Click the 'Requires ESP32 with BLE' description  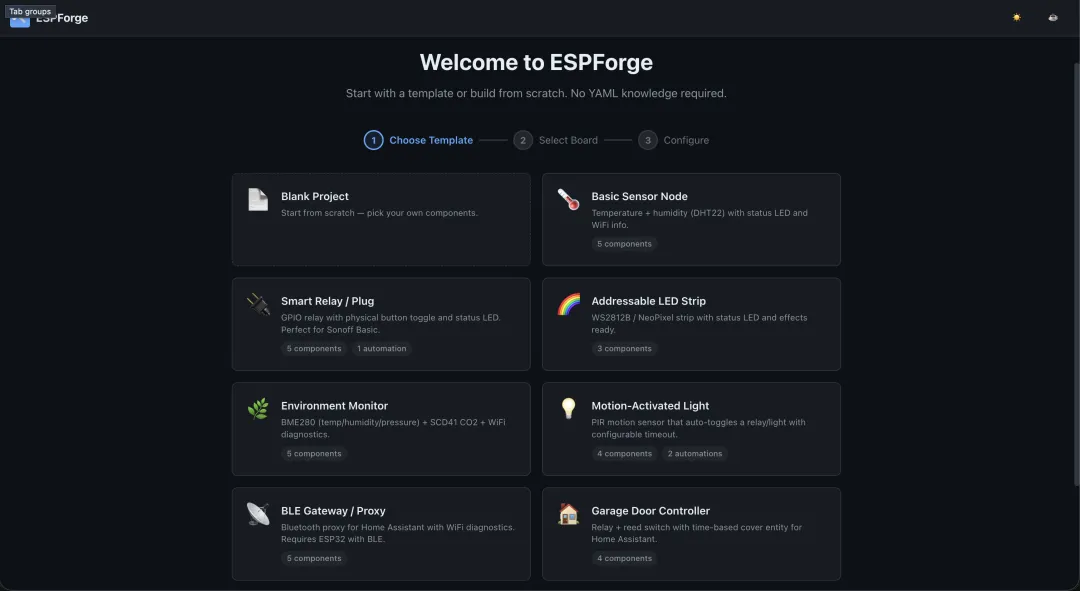click(333, 539)
